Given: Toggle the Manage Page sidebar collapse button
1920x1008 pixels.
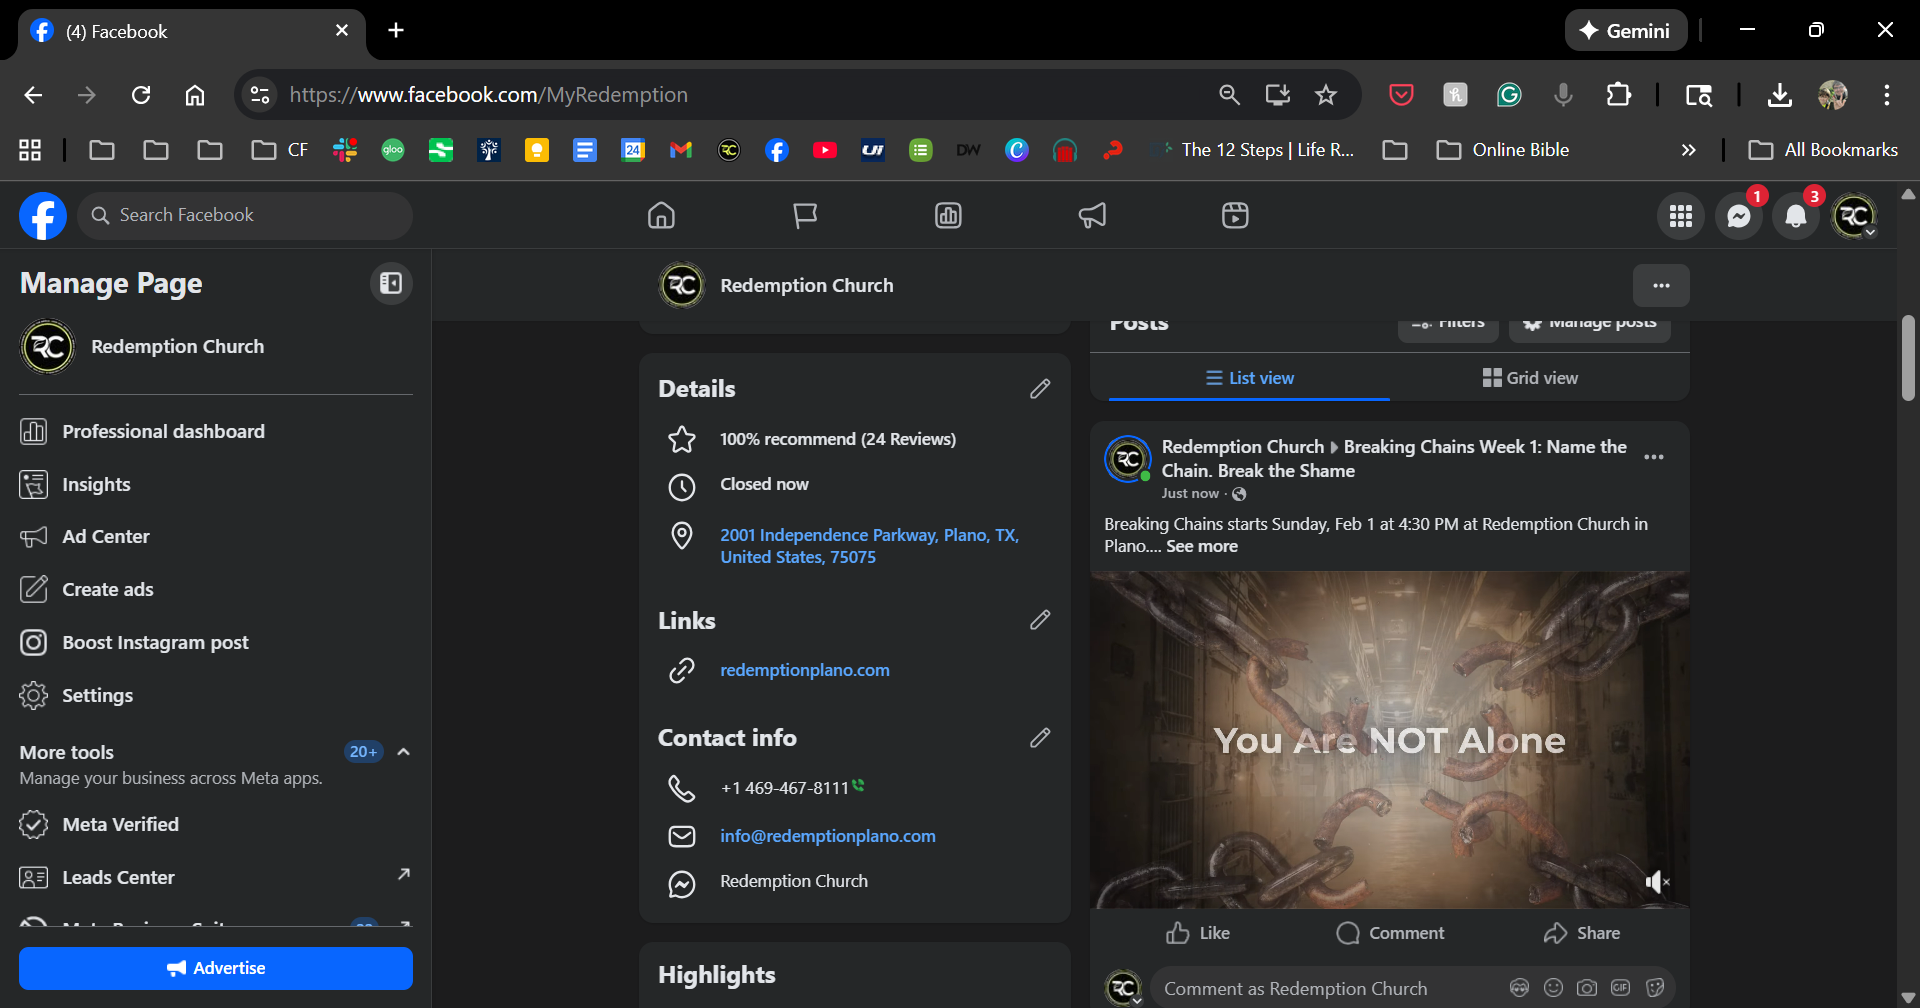Looking at the screenshot, I should (x=391, y=284).
